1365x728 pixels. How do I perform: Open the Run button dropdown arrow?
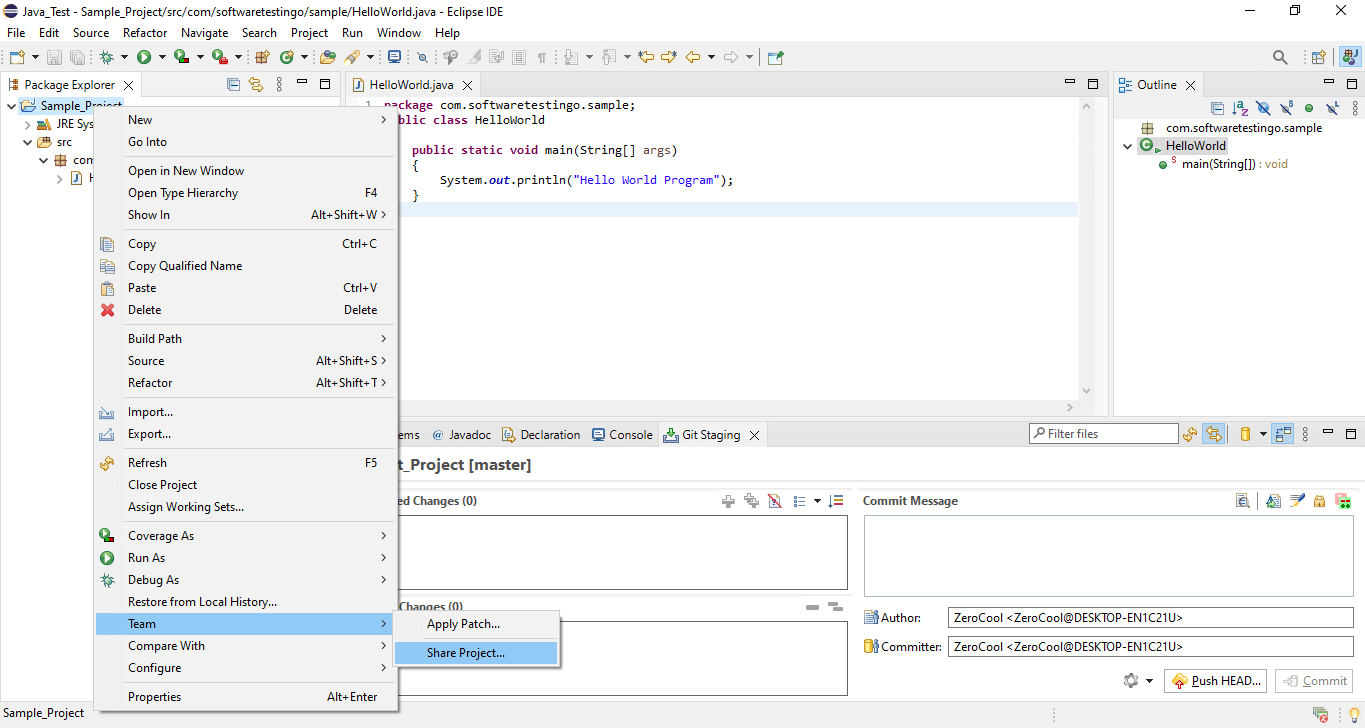click(x=162, y=57)
